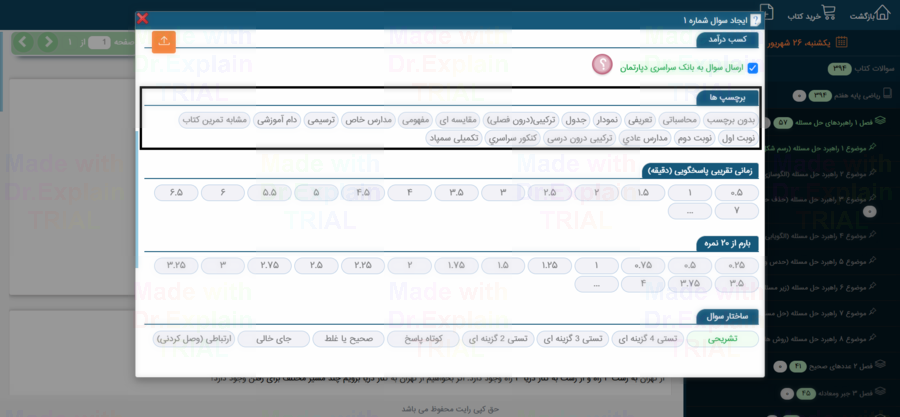Click the book icon beside ریاضی پایه هفتم

click(x=887, y=95)
